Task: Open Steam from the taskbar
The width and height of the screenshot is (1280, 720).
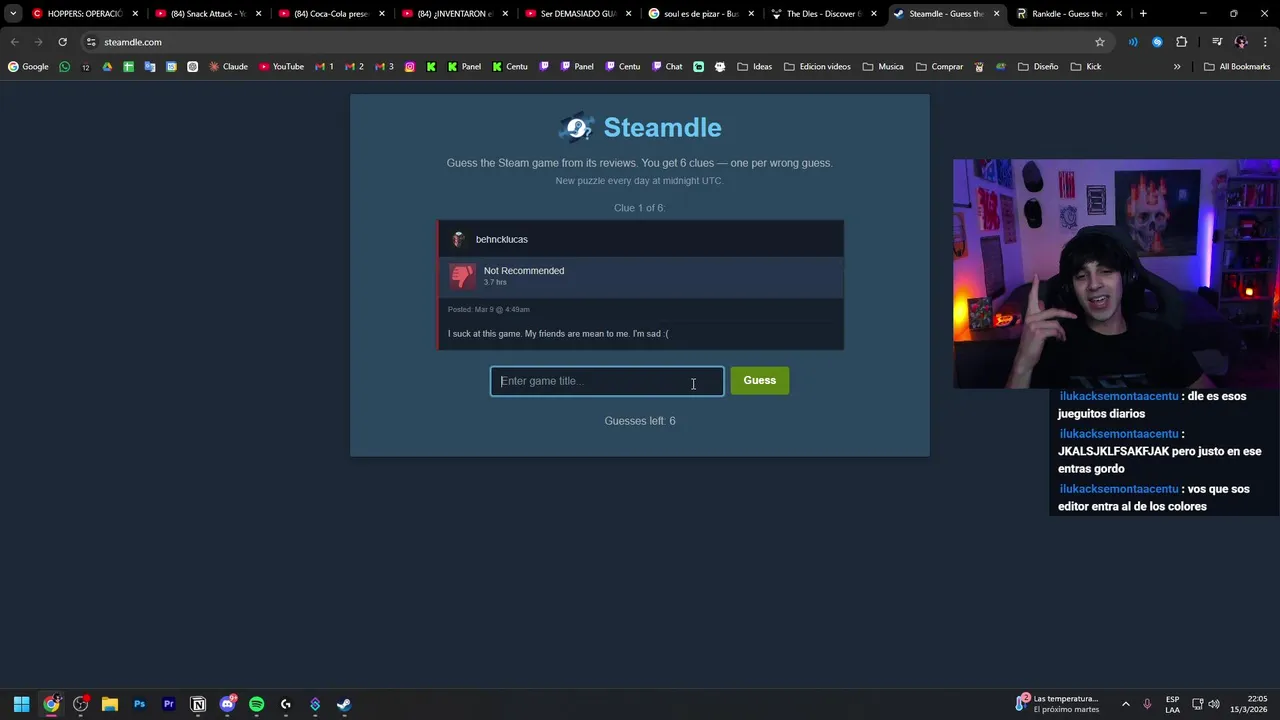Action: [344, 704]
